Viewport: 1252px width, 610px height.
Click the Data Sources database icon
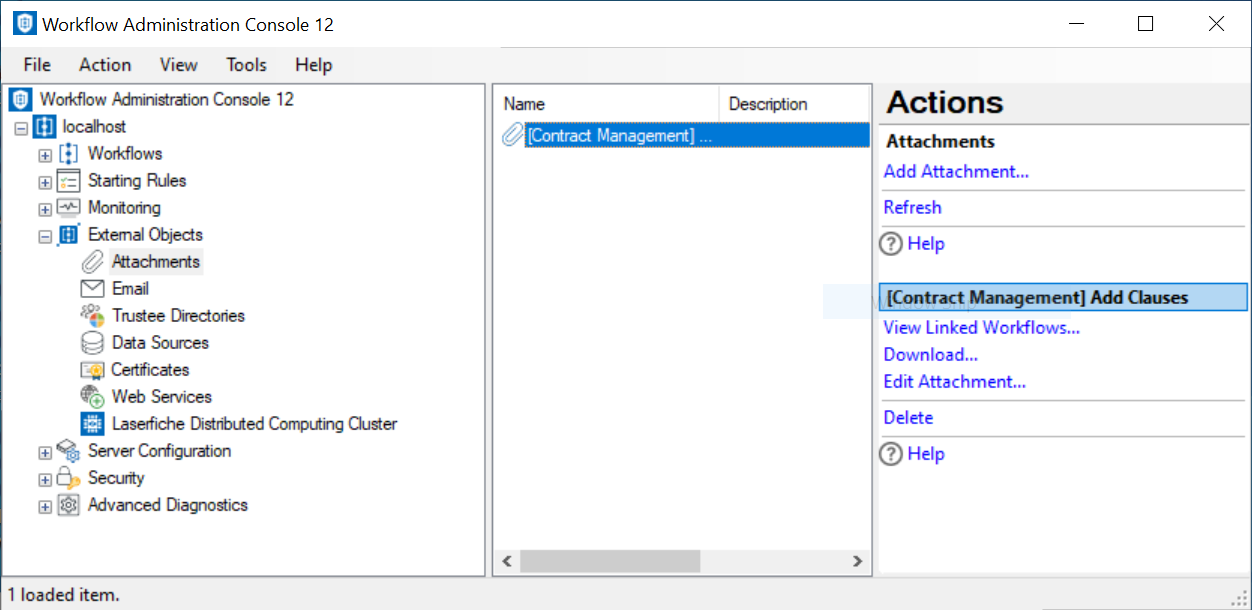92,343
